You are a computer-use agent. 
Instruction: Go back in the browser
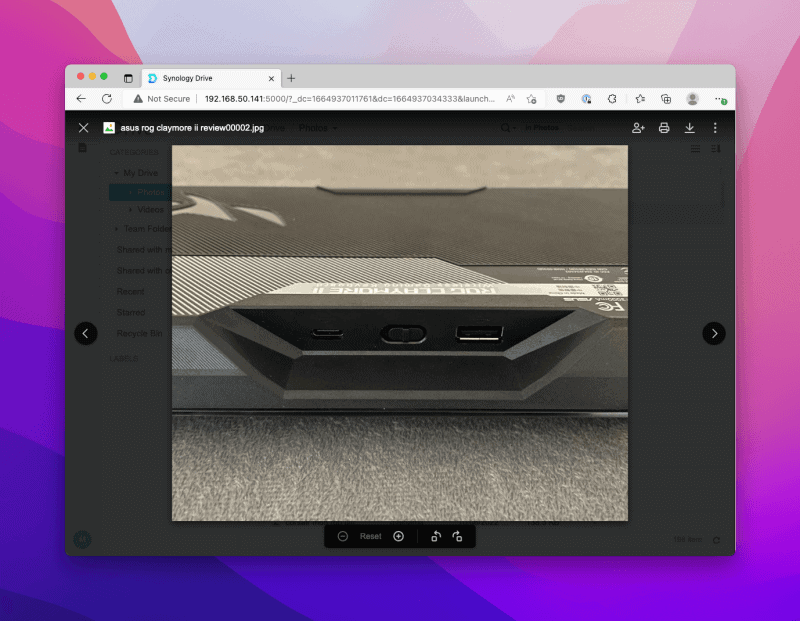(81, 99)
